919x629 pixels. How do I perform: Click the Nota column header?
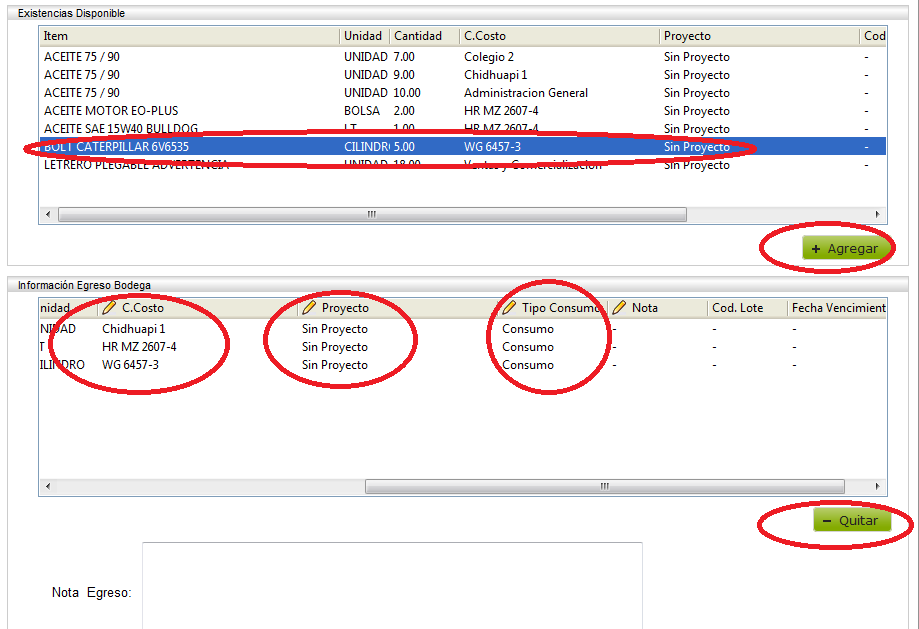point(657,308)
